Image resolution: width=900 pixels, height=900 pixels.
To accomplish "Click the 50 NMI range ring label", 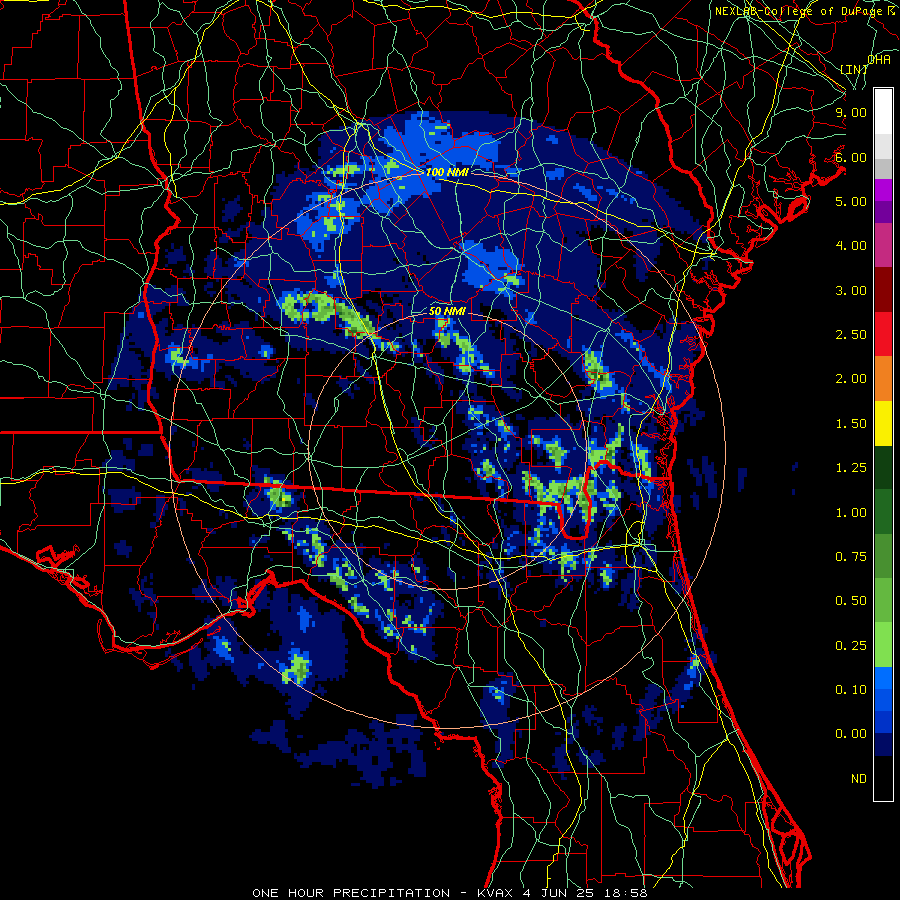I will [x=447, y=311].
